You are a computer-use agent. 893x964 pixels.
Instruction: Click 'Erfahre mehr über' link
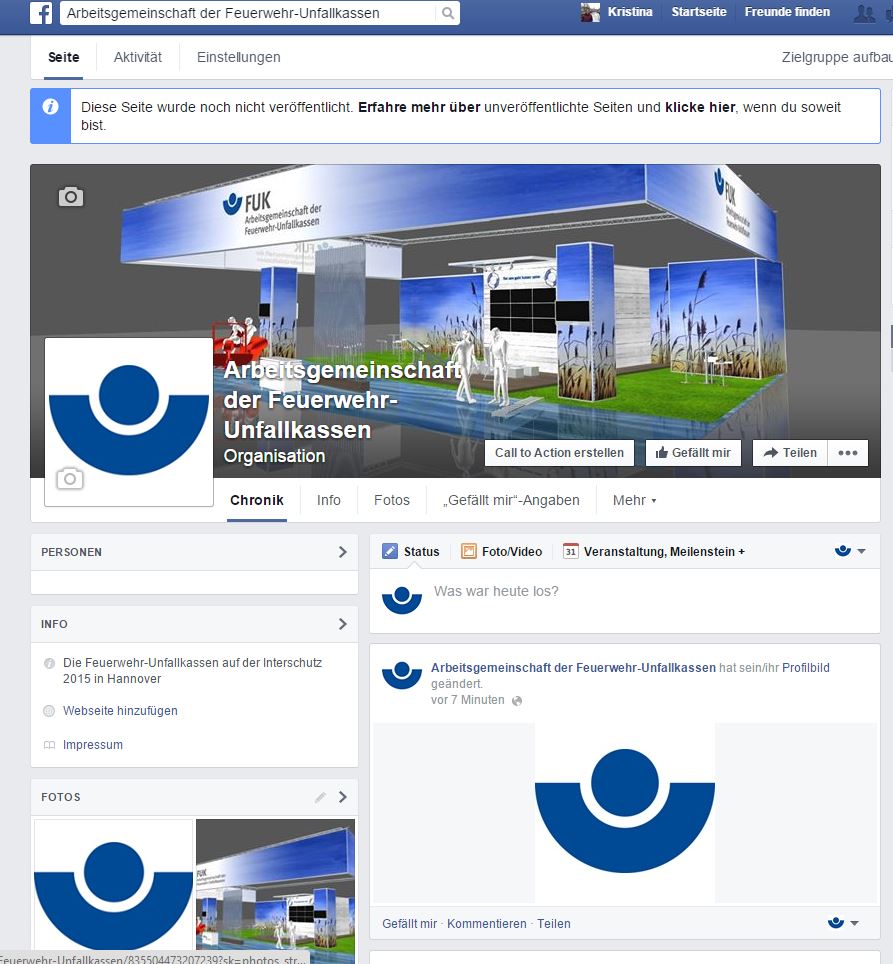pos(419,107)
